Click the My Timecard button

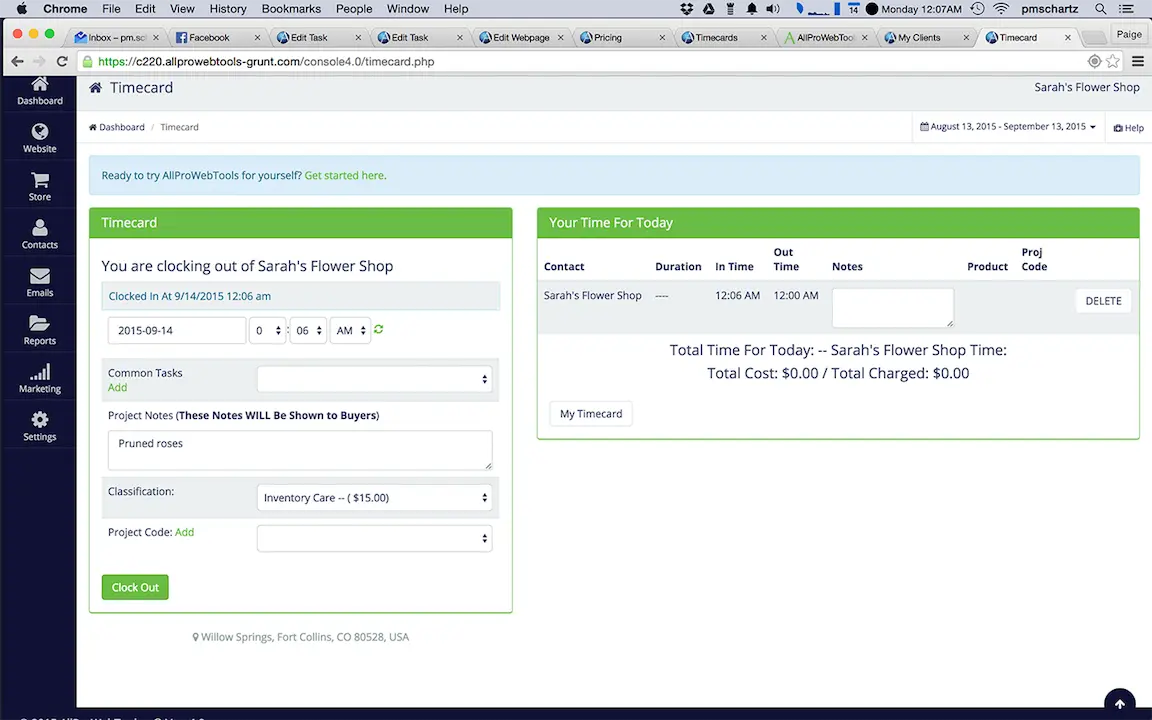(x=591, y=414)
